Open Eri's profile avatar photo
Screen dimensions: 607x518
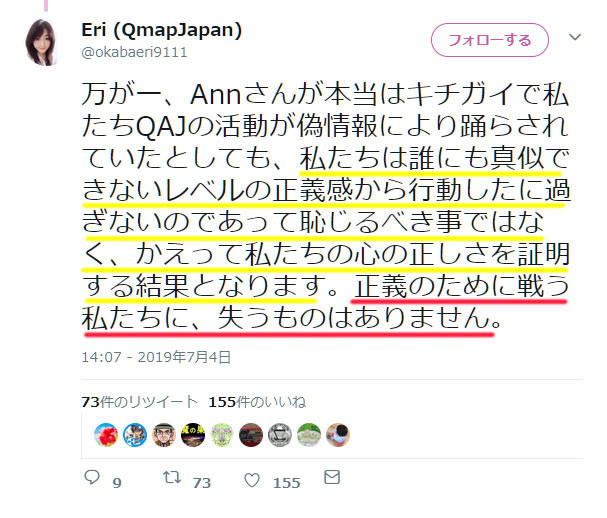point(41,43)
